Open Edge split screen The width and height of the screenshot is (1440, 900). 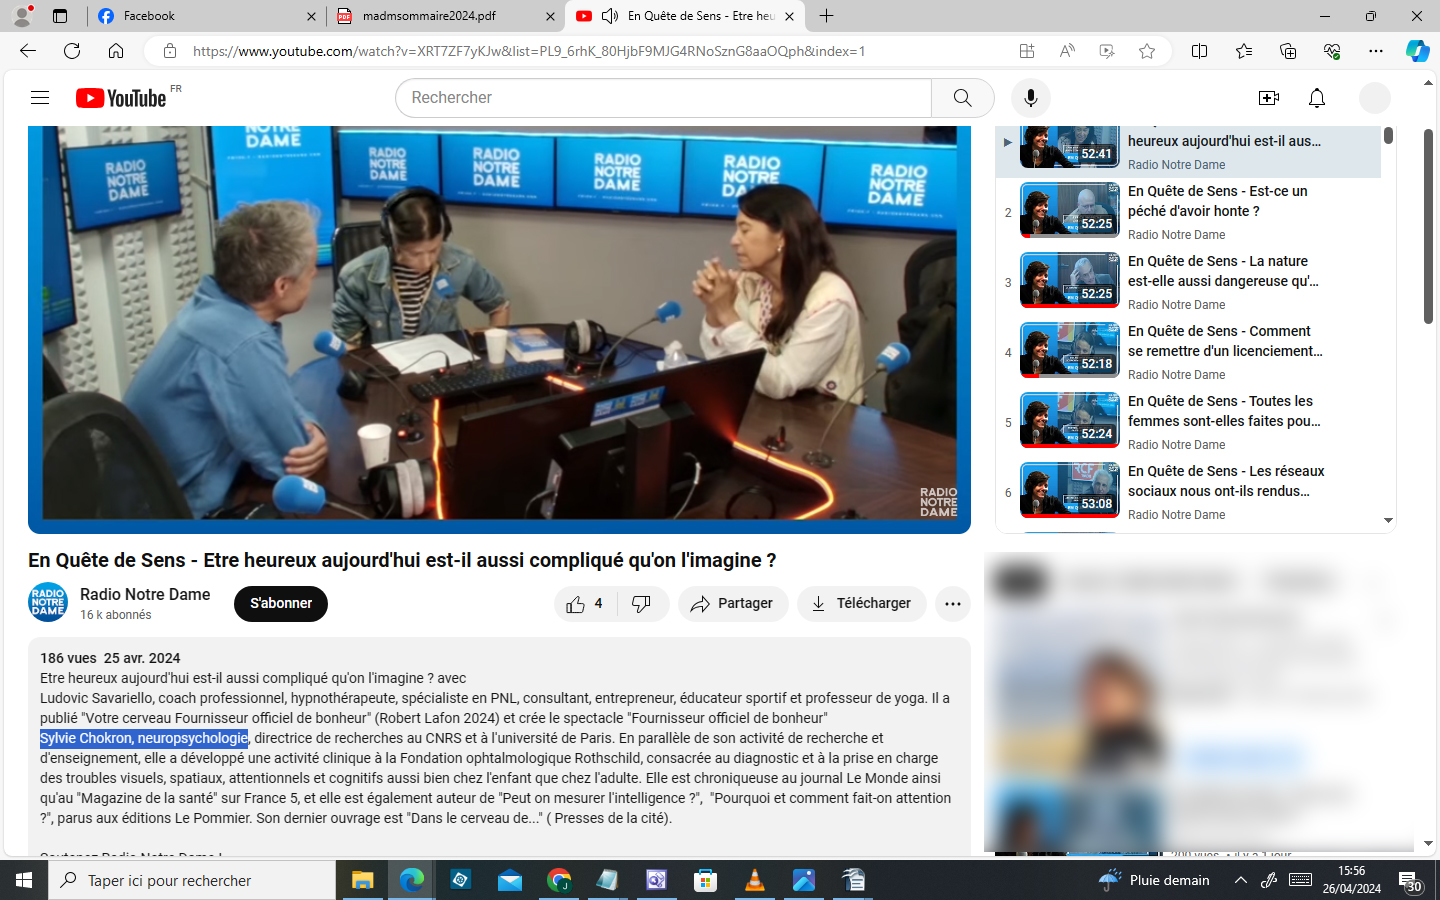click(x=1199, y=51)
